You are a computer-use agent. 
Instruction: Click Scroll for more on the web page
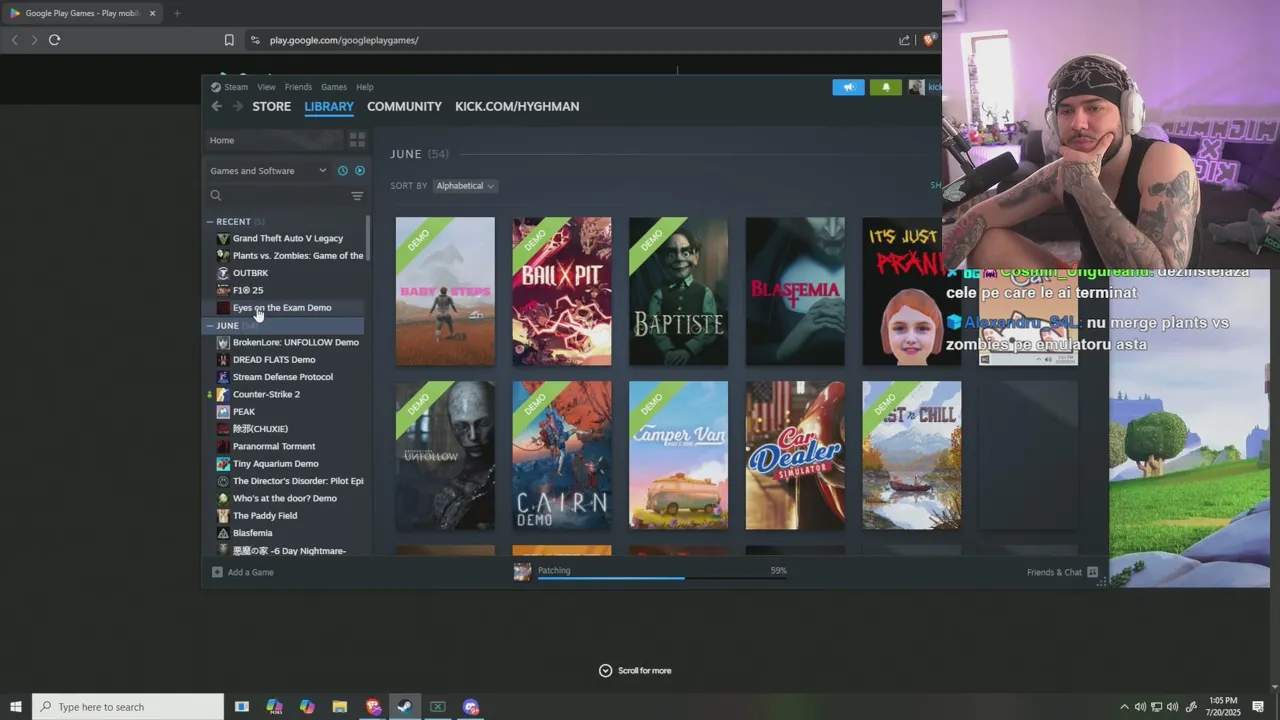(x=635, y=671)
